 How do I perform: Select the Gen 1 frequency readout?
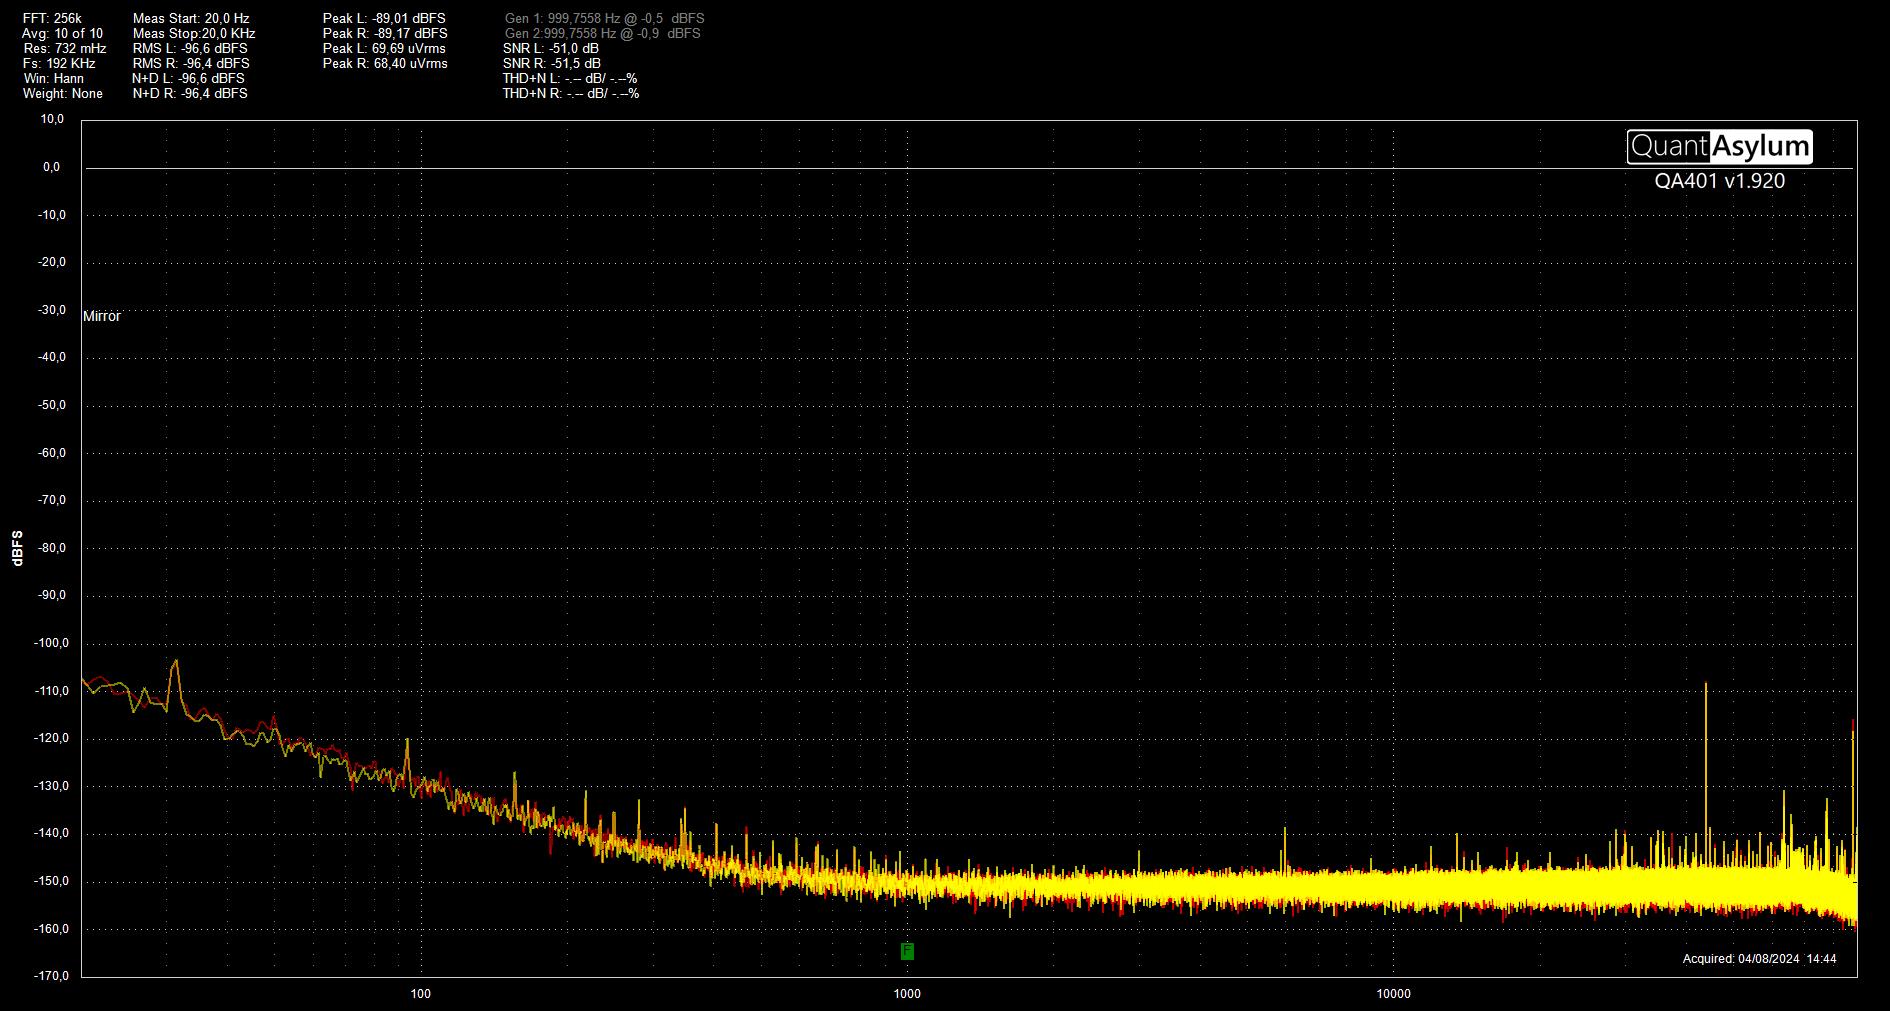pos(605,19)
